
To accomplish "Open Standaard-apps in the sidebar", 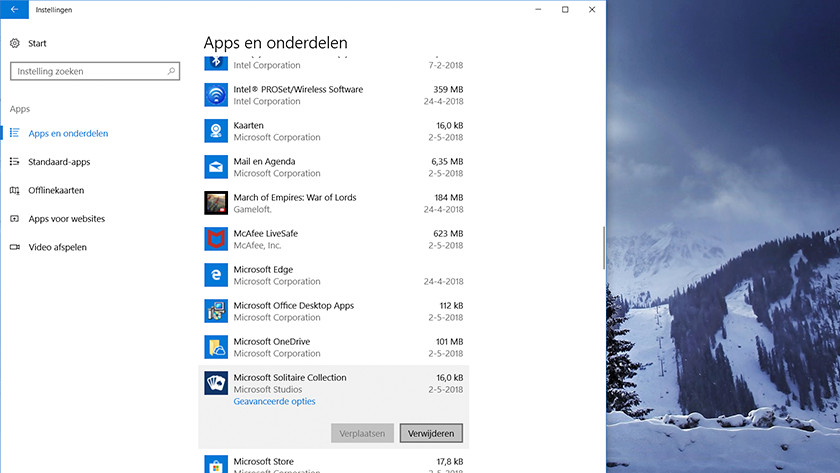I will pos(58,161).
